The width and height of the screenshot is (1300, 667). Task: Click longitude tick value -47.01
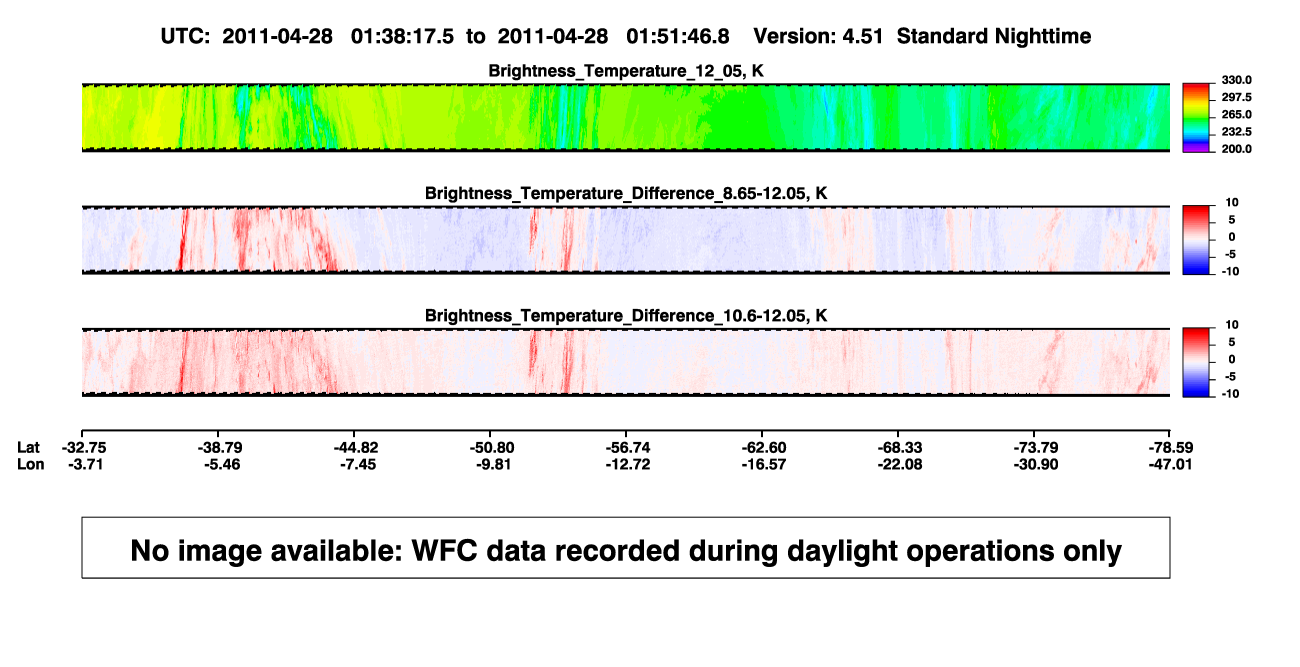pyautogui.click(x=1170, y=464)
